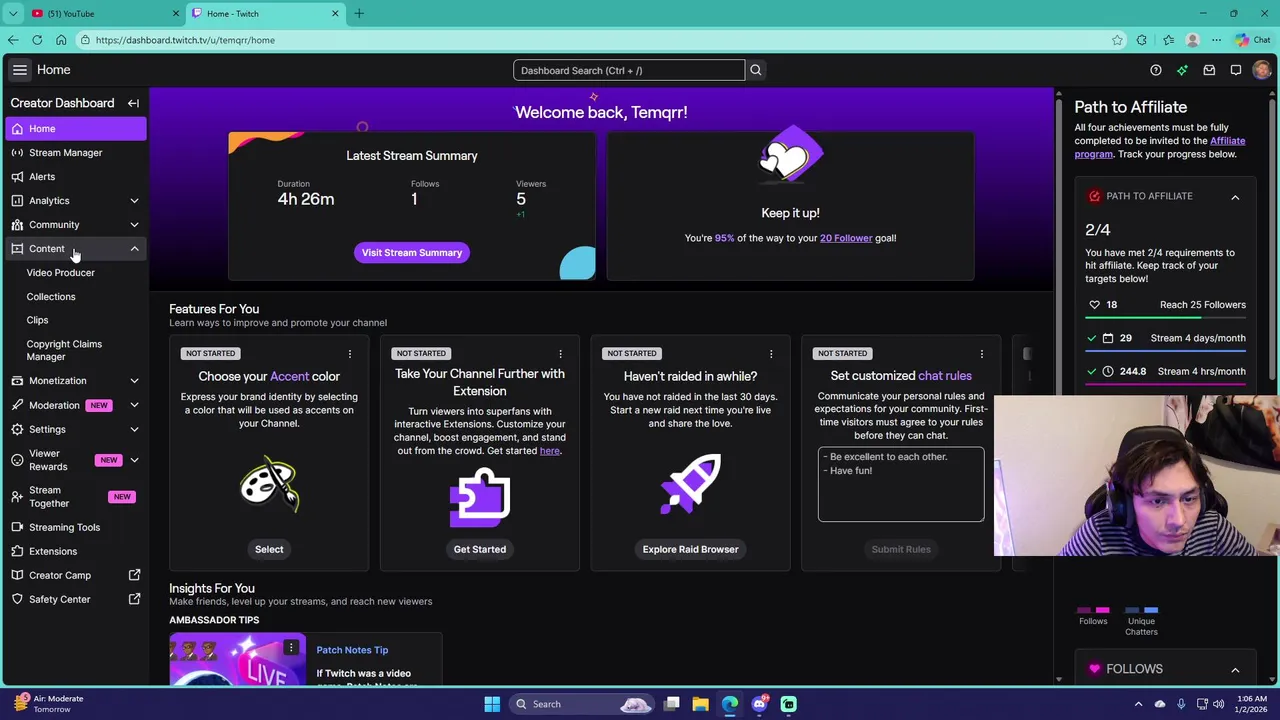Bookmark this page with the star icon
This screenshot has height=720, width=1280.
pyautogui.click(x=1117, y=40)
